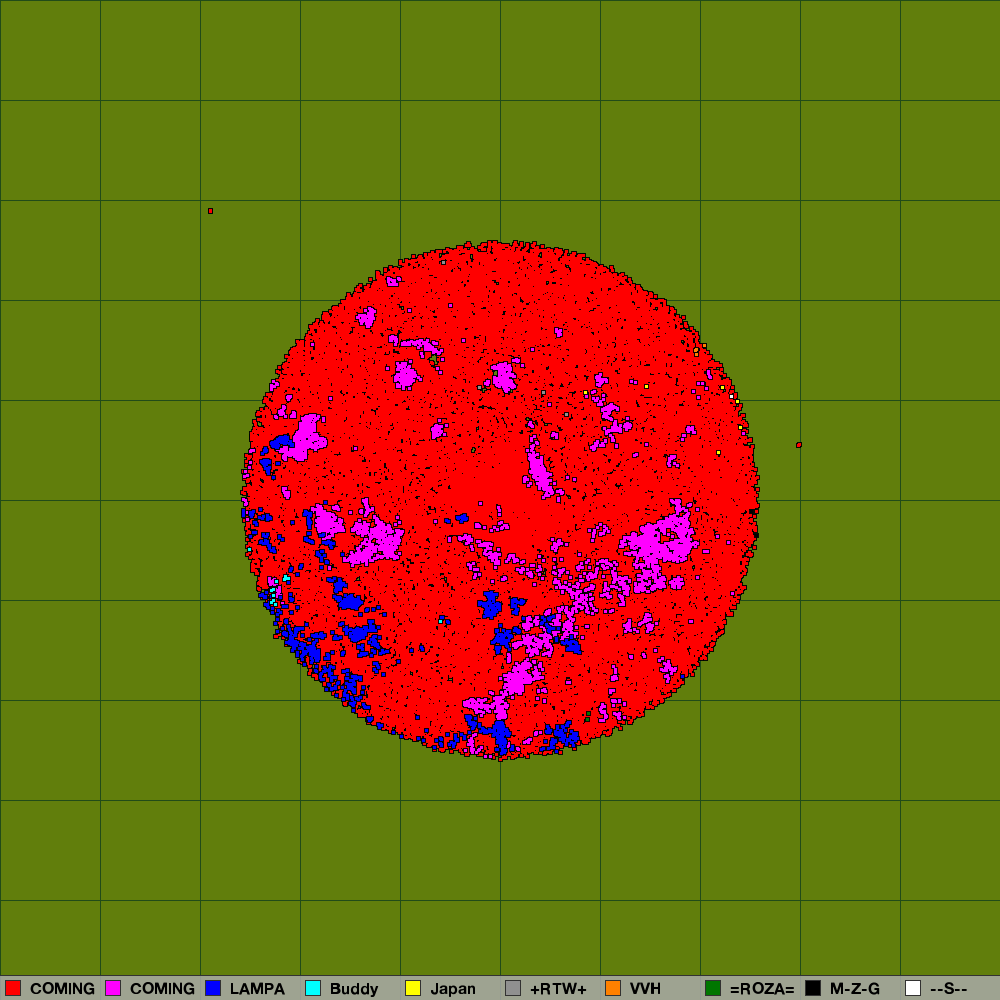Click the COMING label beside the red swatch
1000x1000 pixels.
click(62, 989)
